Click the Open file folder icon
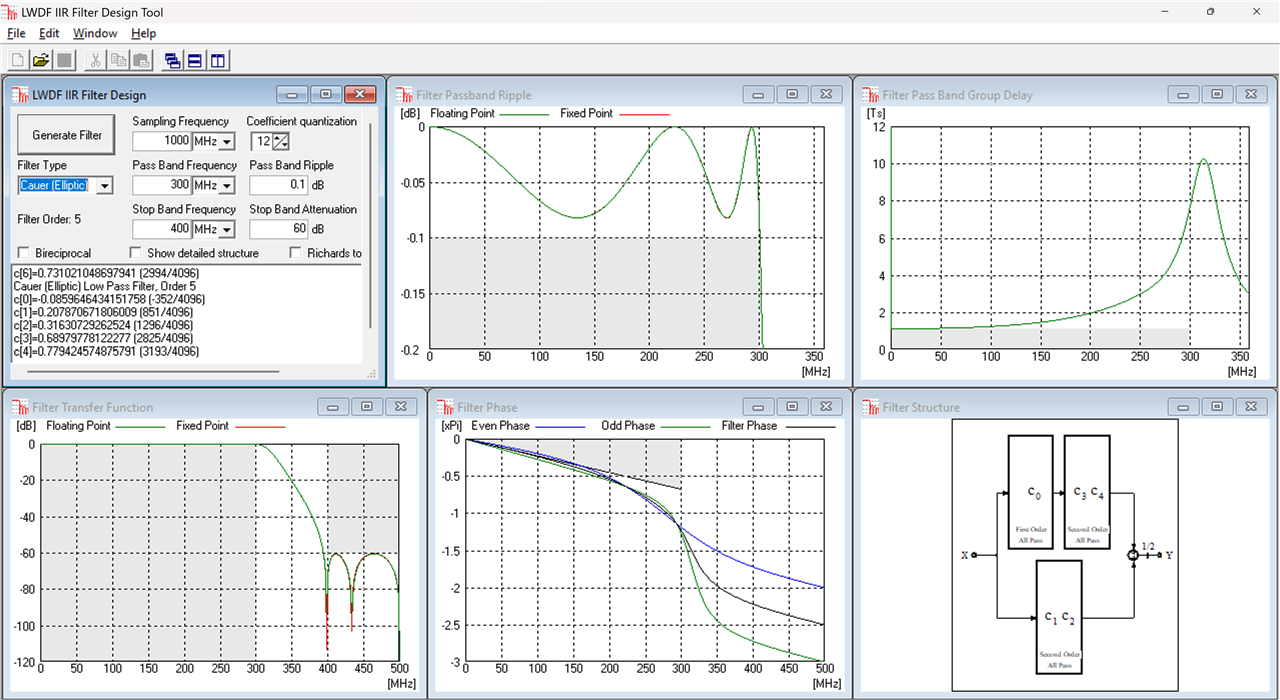Viewport: 1280px width, 700px height. pyautogui.click(x=41, y=60)
